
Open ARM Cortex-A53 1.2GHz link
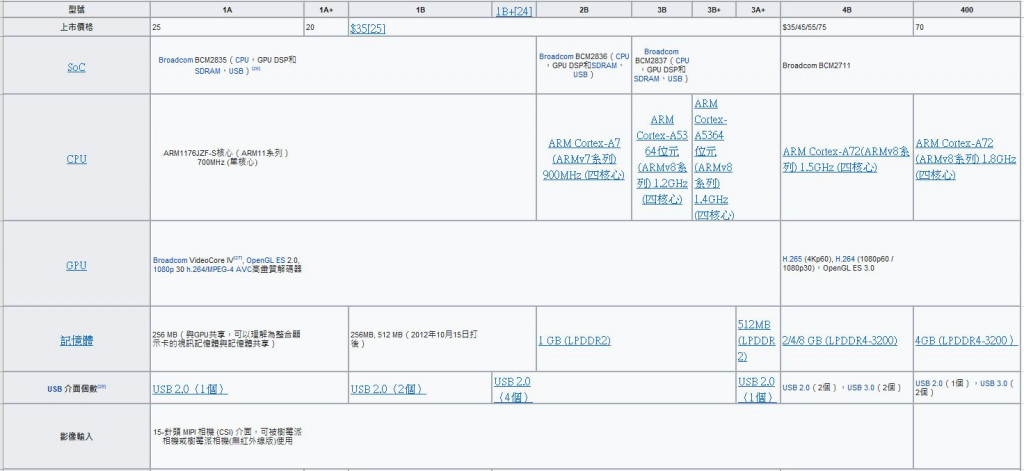coord(662,159)
